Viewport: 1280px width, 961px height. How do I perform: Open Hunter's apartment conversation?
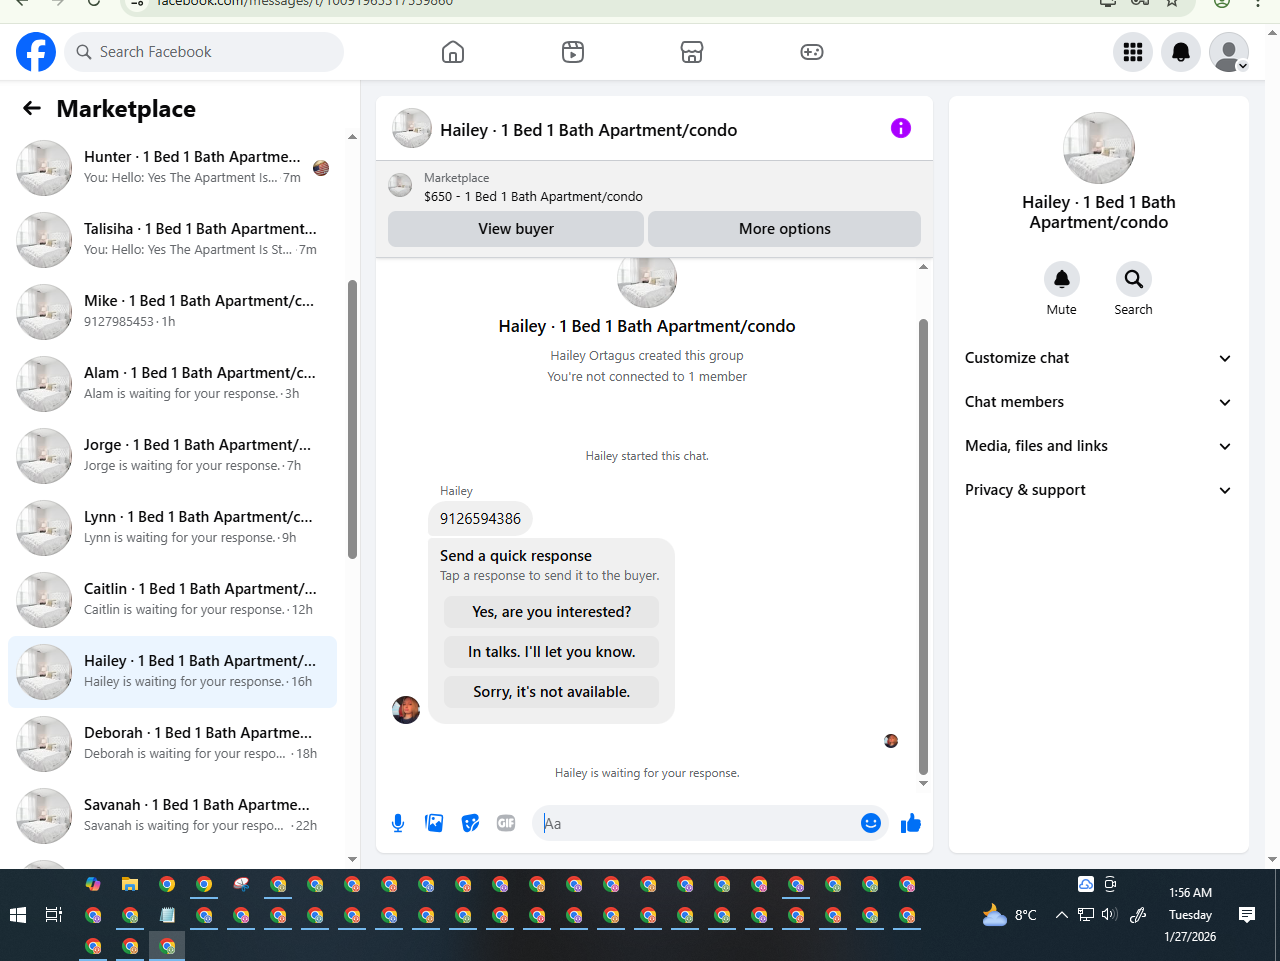click(172, 168)
